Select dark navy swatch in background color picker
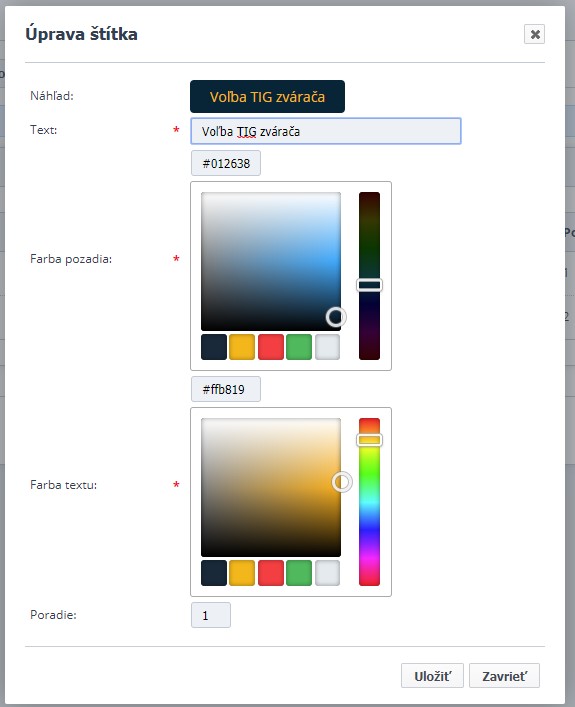Image resolution: width=575 pixels, height=707 pixels. [214, 347]
